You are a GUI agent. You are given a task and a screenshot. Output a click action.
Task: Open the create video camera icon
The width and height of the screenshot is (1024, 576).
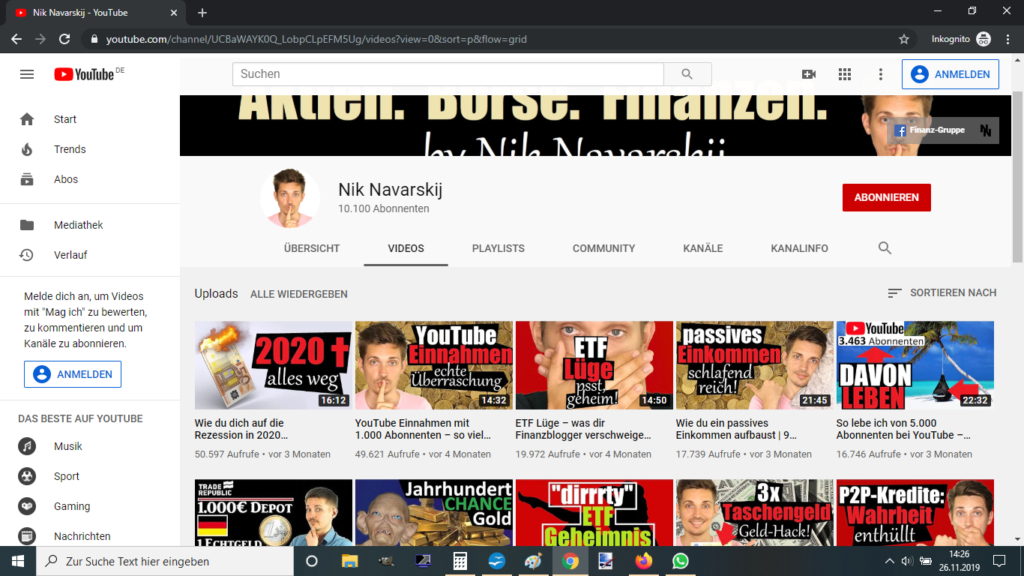[808, 74]
